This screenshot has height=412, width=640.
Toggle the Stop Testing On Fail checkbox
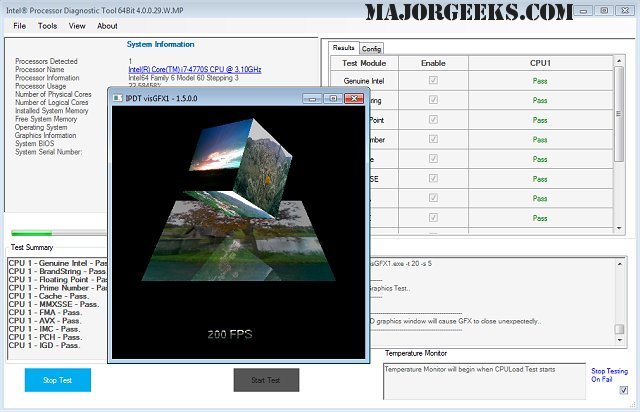point(624,390)
